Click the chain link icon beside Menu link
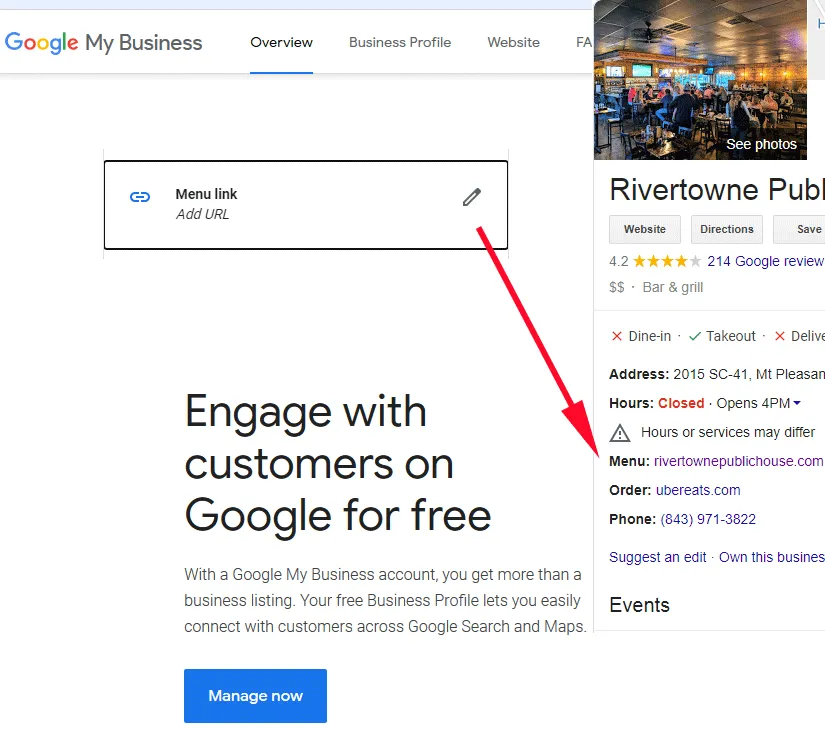The height and width of the screenshot is (740, 825). tap(139, 197)
